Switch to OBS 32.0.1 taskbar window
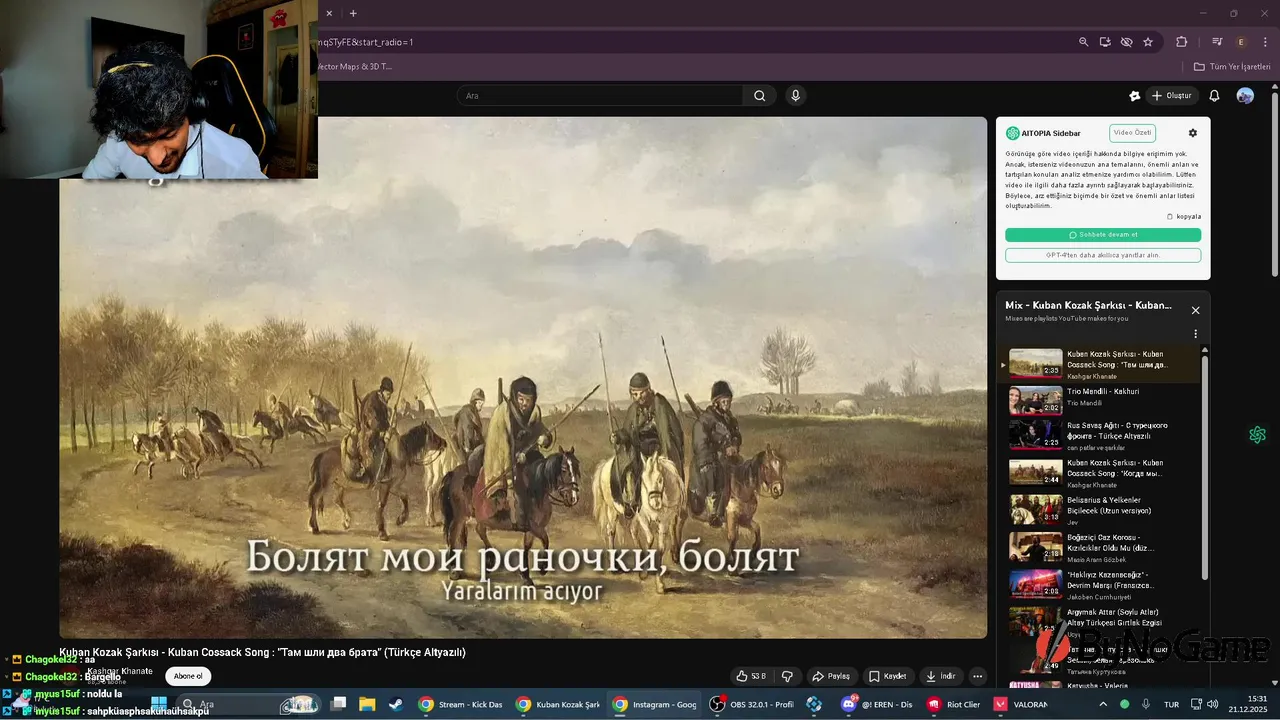The height and width of the screenshot is (720, 1280). click(753, 704)
